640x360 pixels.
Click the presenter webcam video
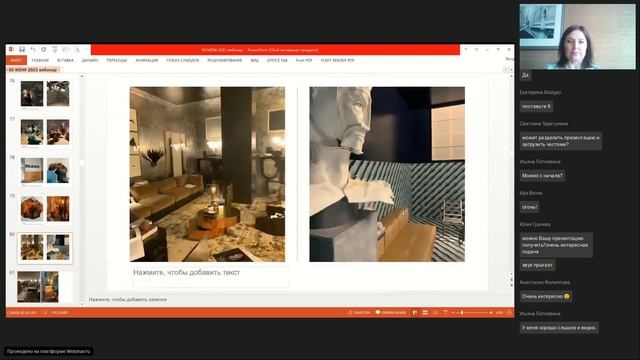577,37
